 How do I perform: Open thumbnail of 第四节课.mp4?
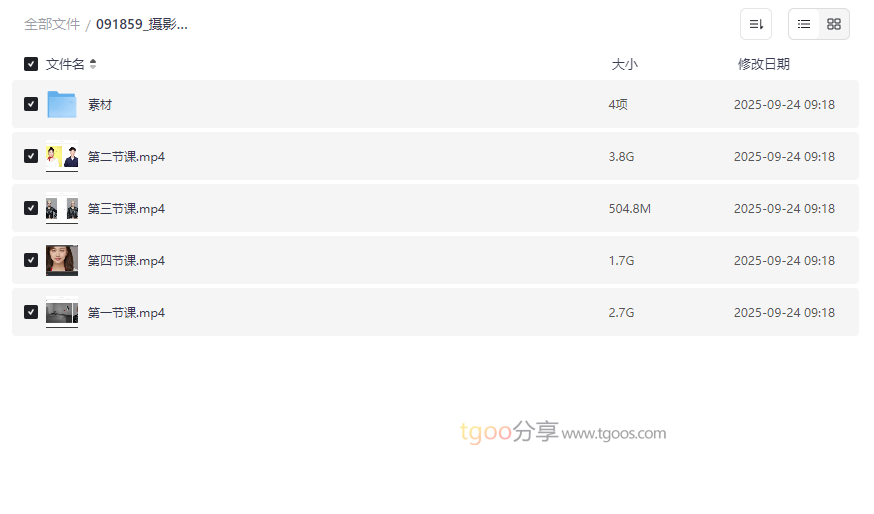(x=62, y=261)
